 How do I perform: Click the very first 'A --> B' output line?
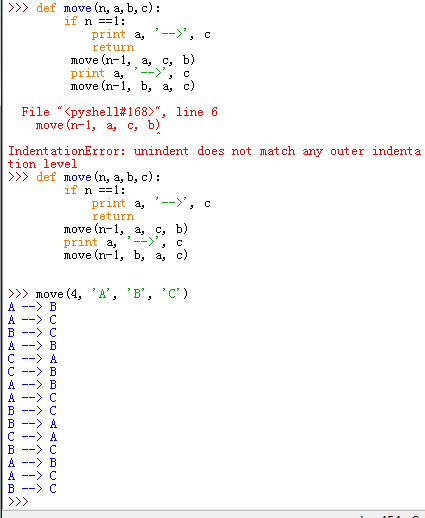tap(32, 307)
